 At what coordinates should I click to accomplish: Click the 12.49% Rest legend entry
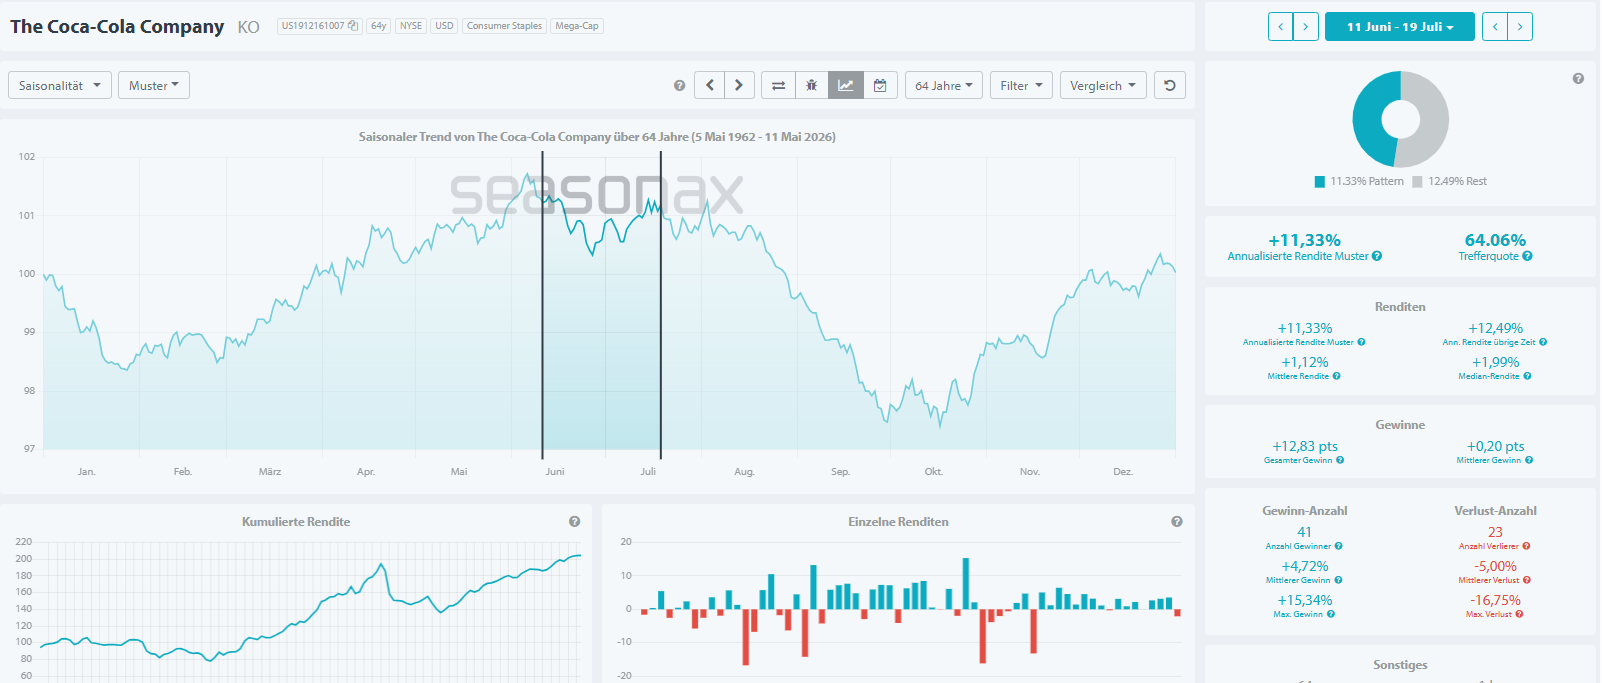[1450, 182]
